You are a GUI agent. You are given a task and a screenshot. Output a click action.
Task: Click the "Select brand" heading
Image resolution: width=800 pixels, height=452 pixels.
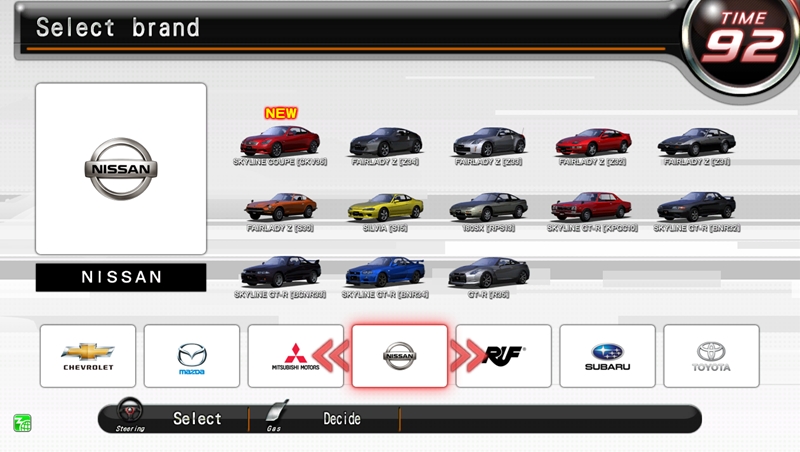coord(118,28)
